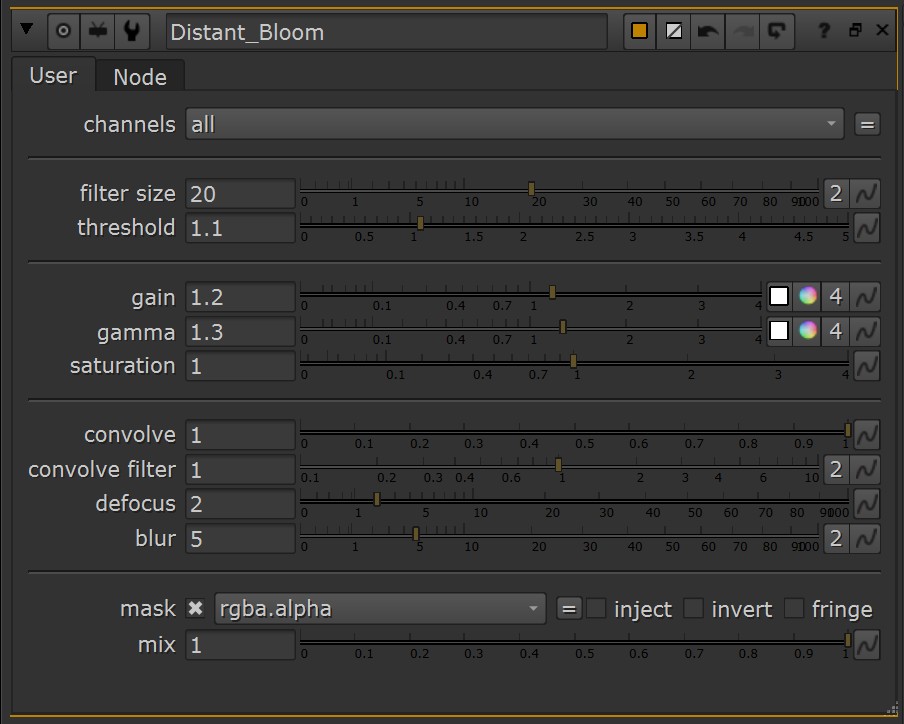Float the properties panel window
The height and width of the screenshot is (724, 904).
855,31
